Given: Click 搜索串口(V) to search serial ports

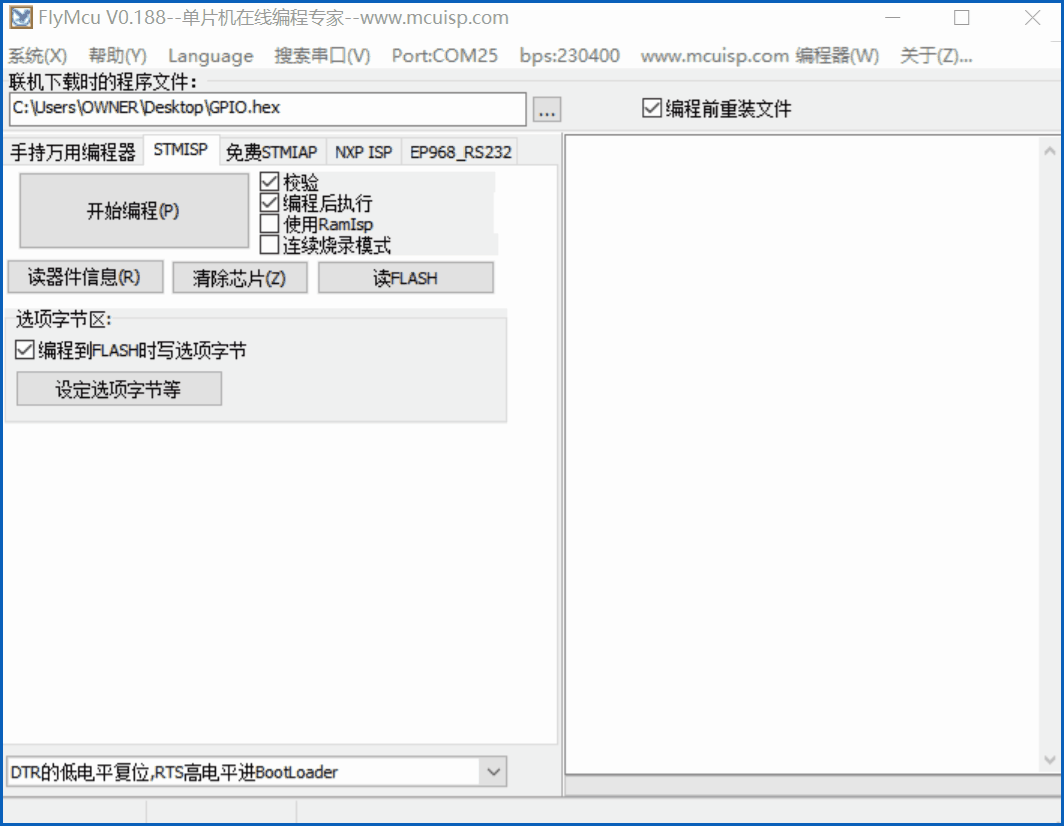Looking at the screenshot, I should point(322,56).
